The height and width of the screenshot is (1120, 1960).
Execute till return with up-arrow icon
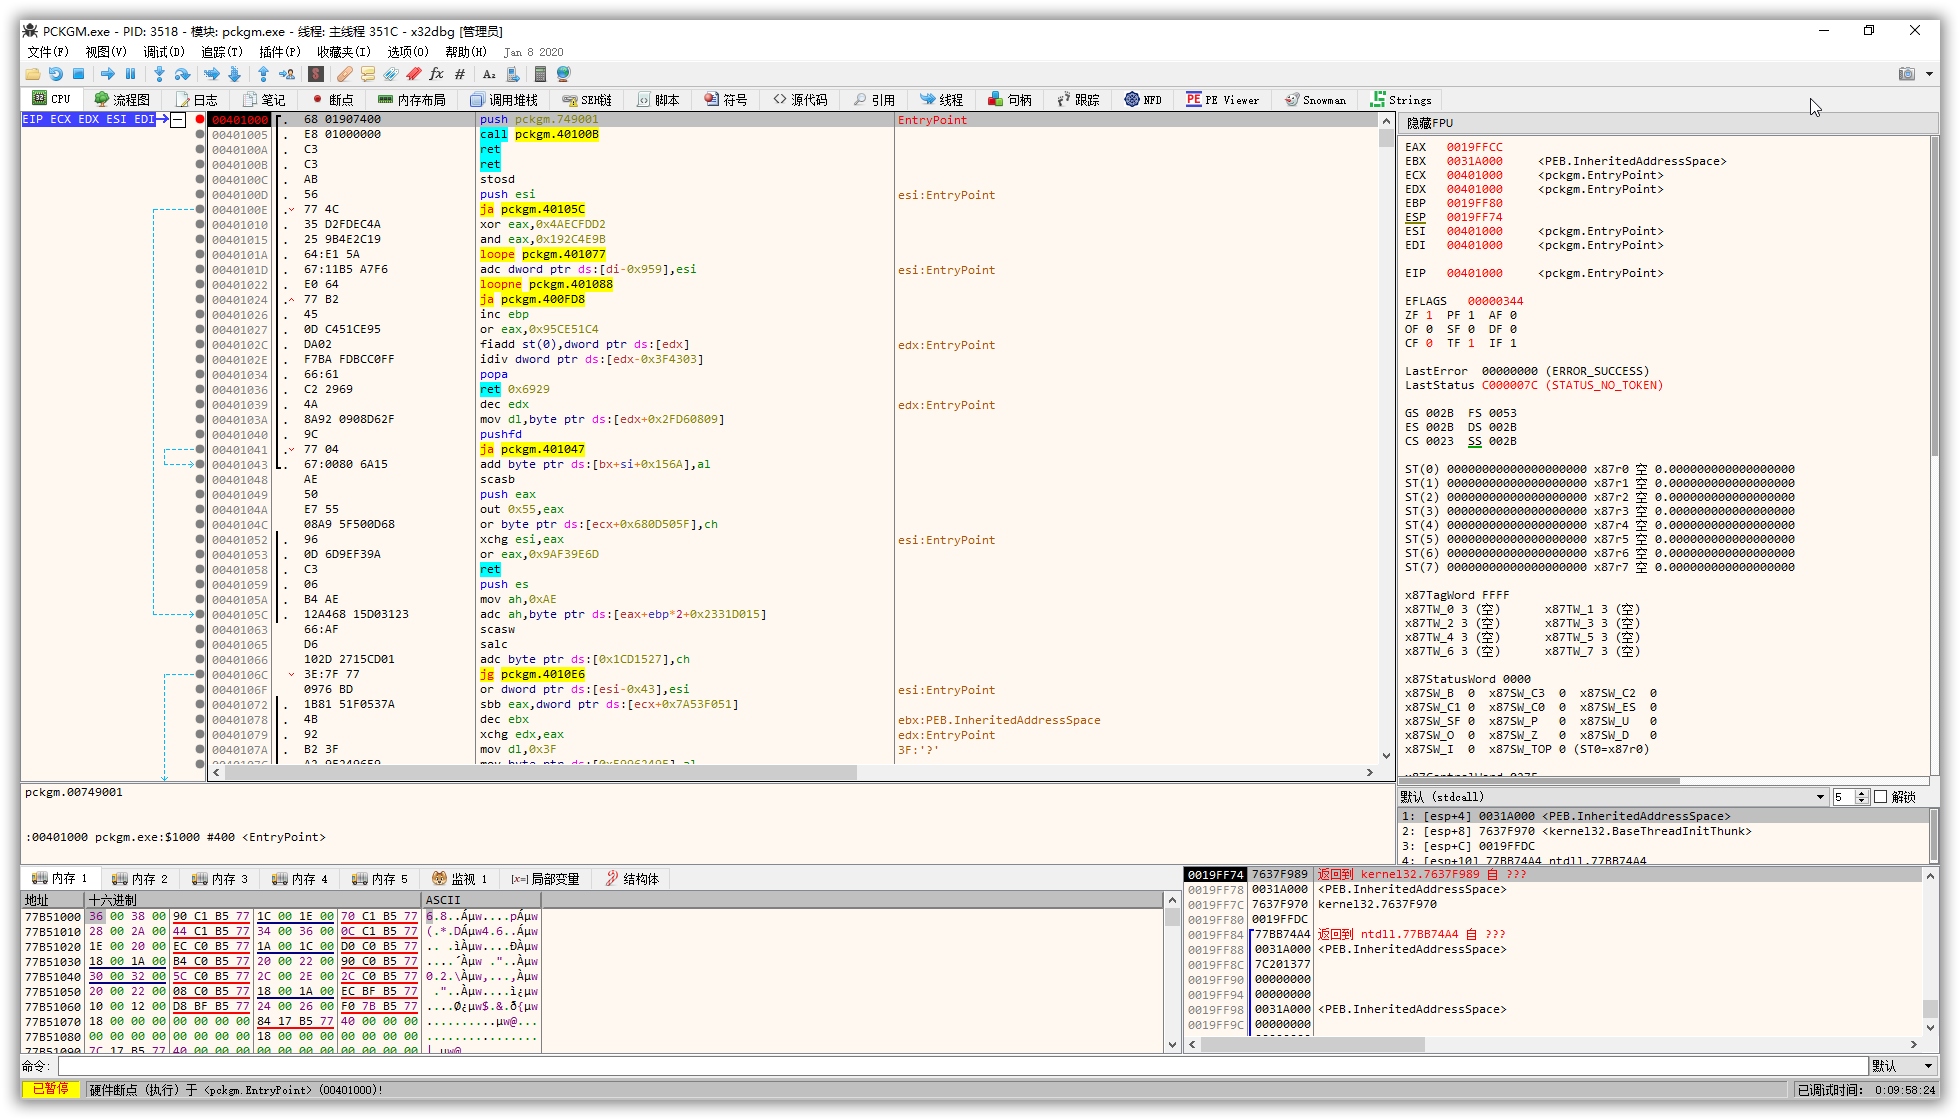tap(263, 74)
